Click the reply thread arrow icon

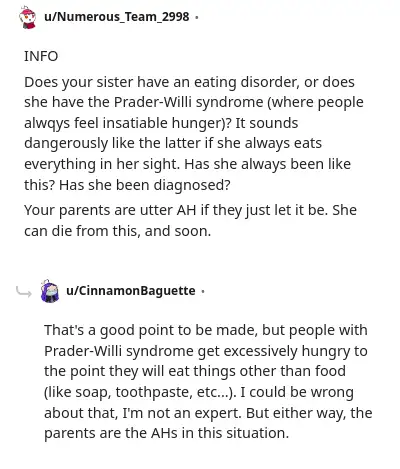tap(24, 292)
